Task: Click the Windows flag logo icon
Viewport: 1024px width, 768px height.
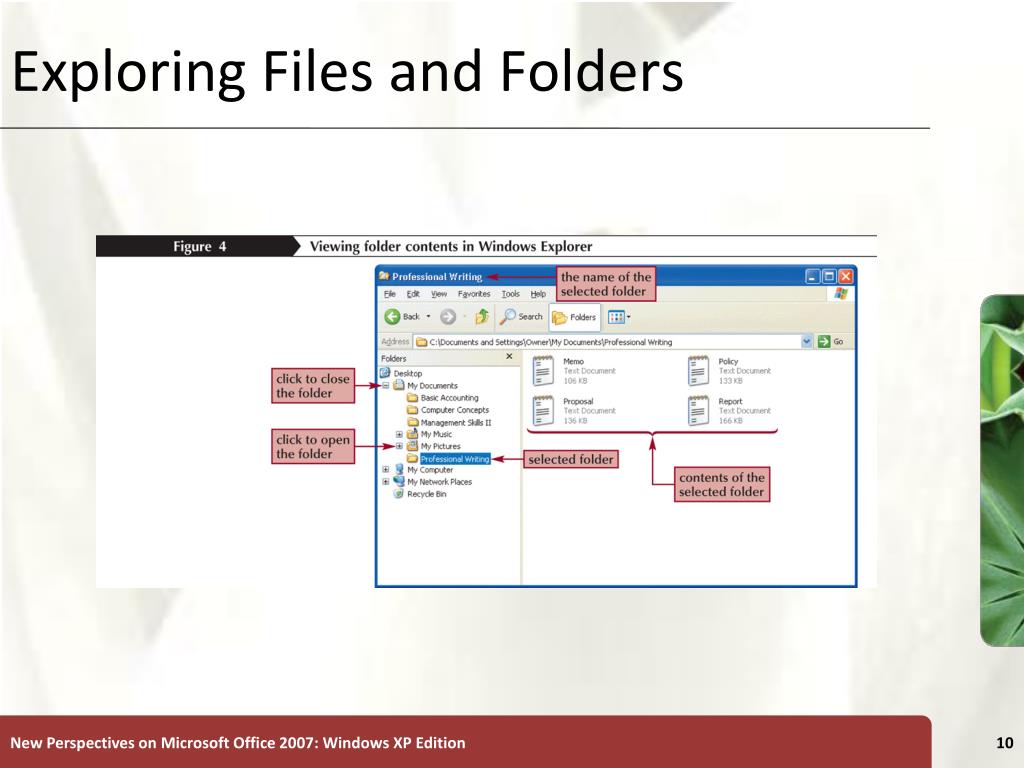Action: [841, 294]
